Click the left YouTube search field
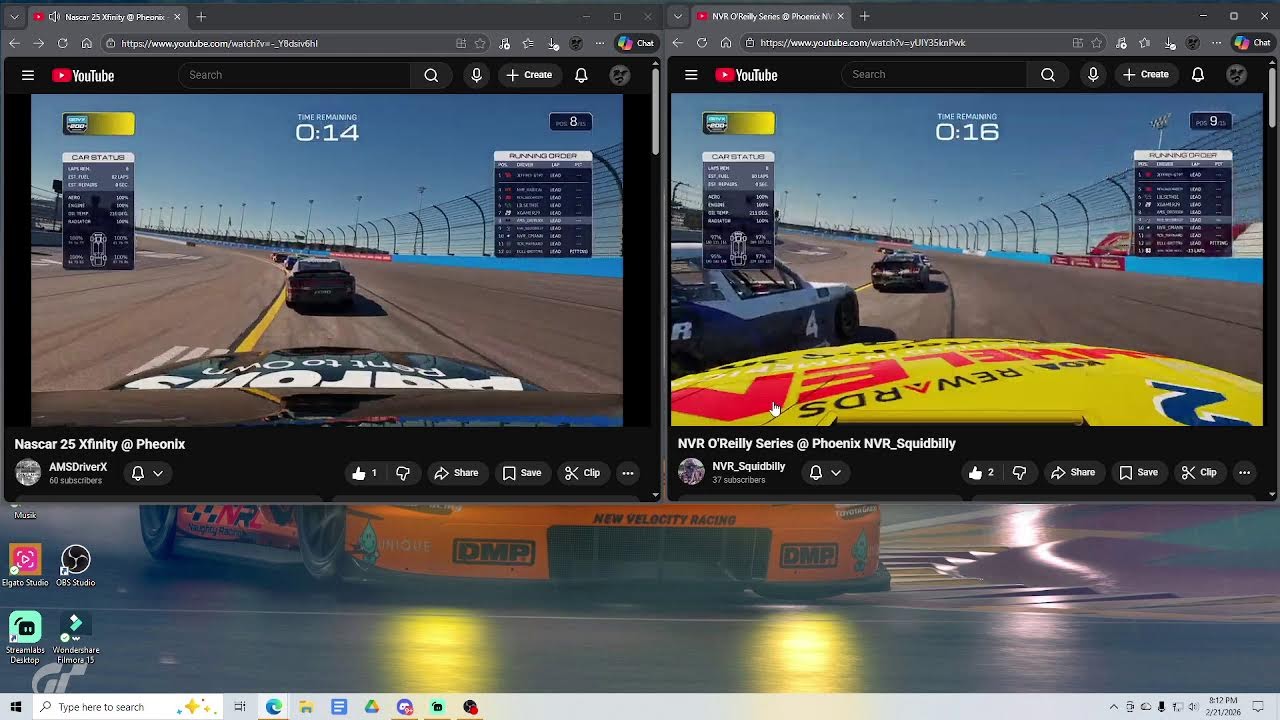The image size is (1280, 720). click(294, 75)
